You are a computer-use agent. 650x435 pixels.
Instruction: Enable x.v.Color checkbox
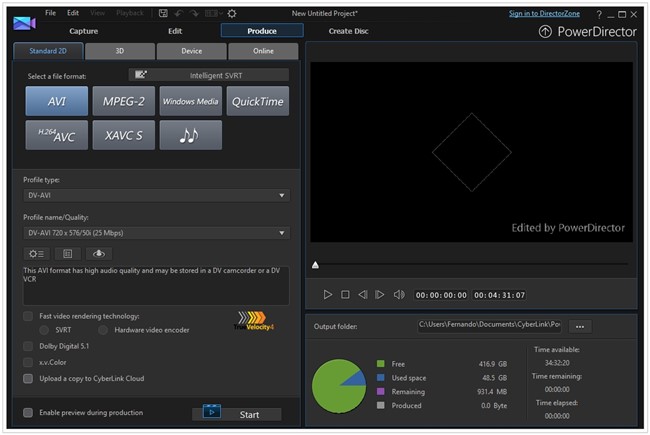coord(28,362)
